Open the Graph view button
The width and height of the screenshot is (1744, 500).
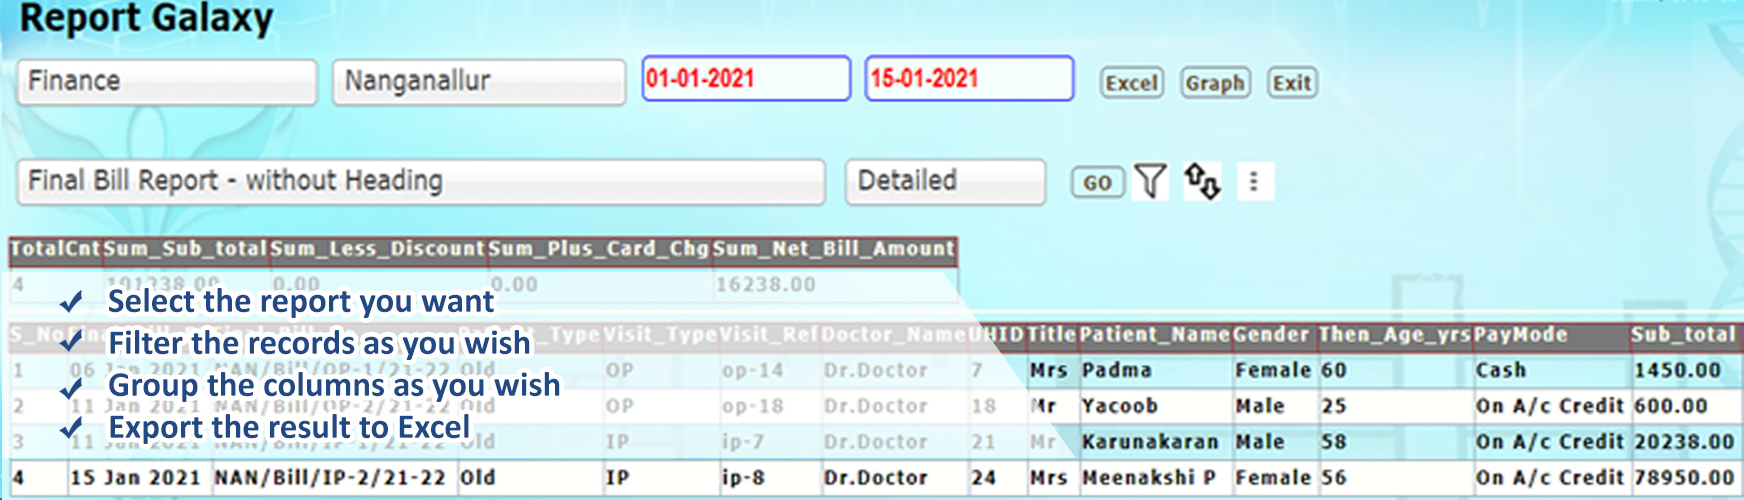point(1214,83)
